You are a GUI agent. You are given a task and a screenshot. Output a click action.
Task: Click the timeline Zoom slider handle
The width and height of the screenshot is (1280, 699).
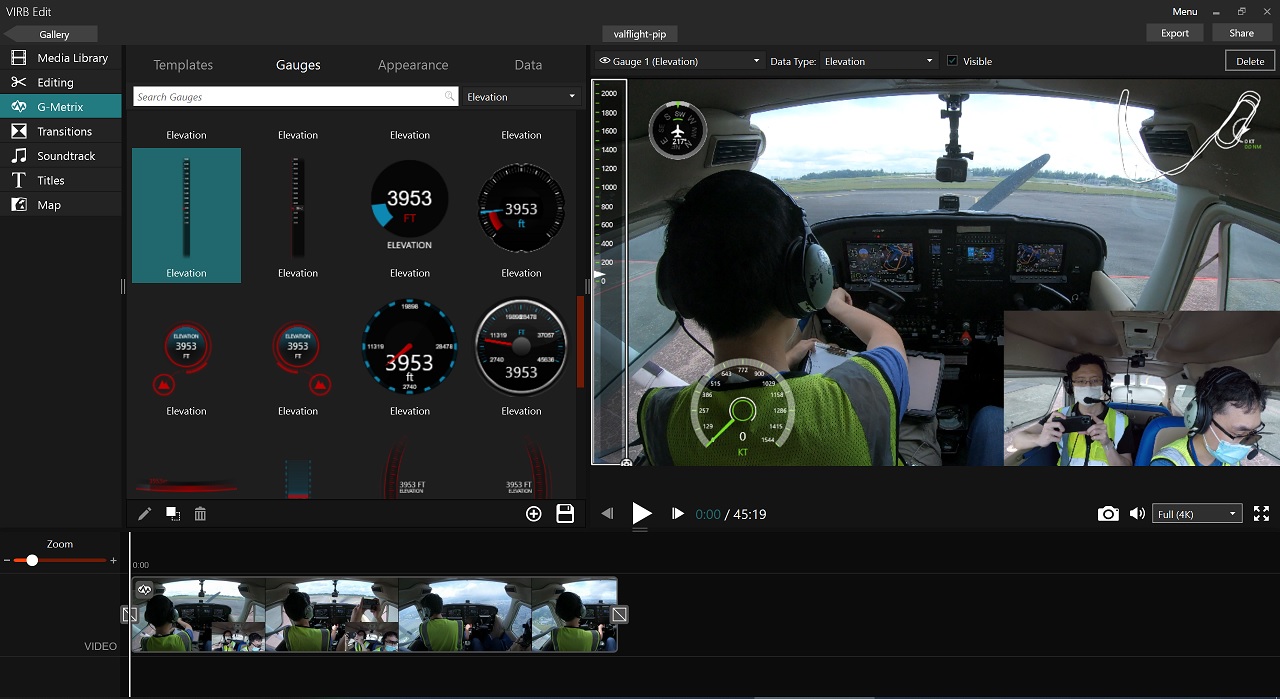coord(32,561)
